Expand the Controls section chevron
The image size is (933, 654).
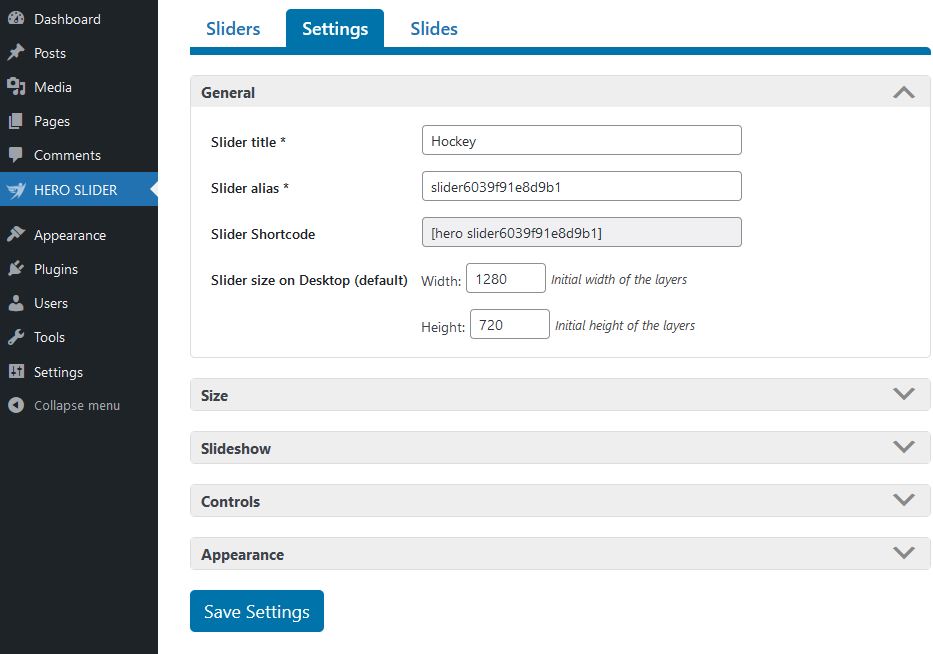(903, 500)
